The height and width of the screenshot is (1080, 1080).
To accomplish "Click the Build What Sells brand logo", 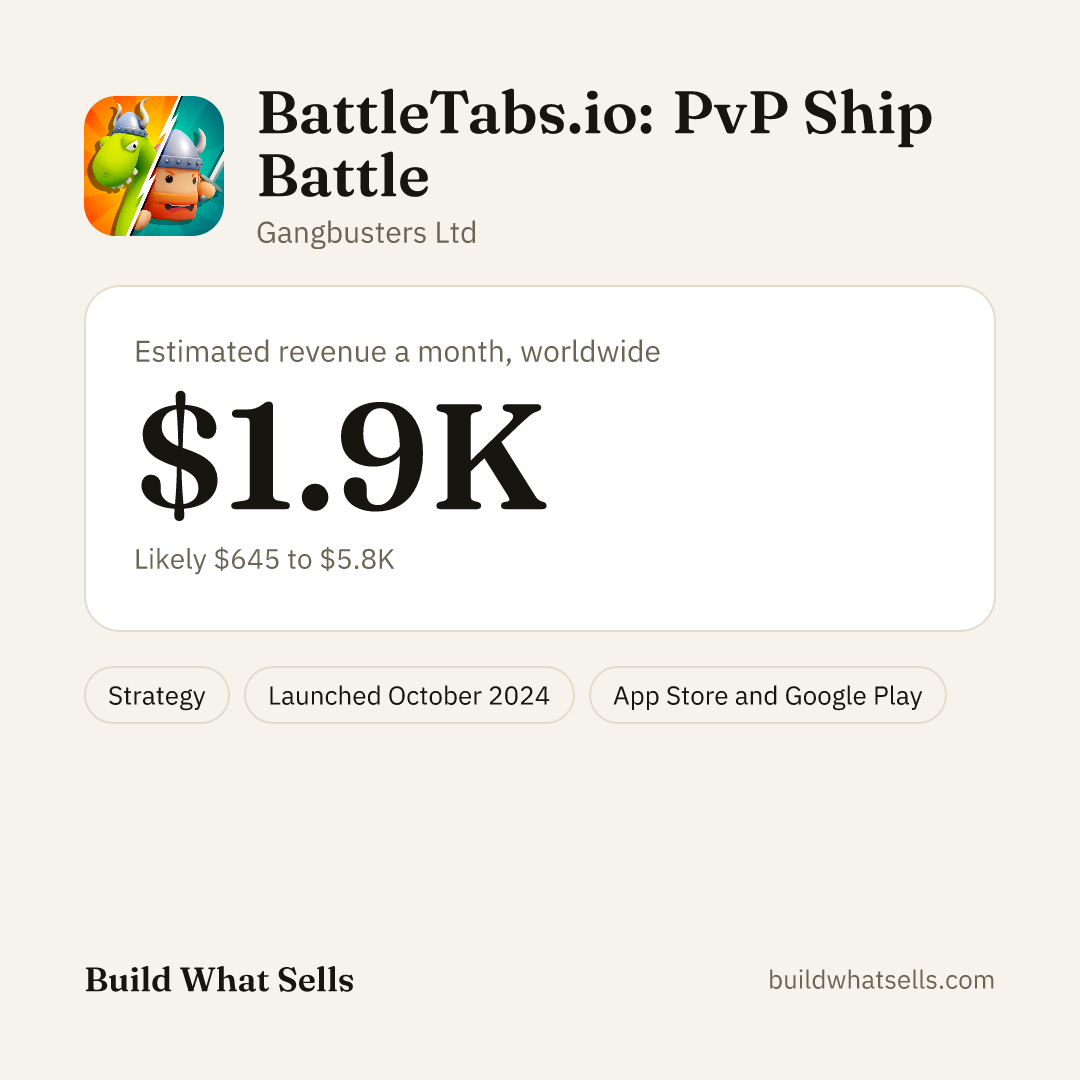I will click(x=219, y=979).
